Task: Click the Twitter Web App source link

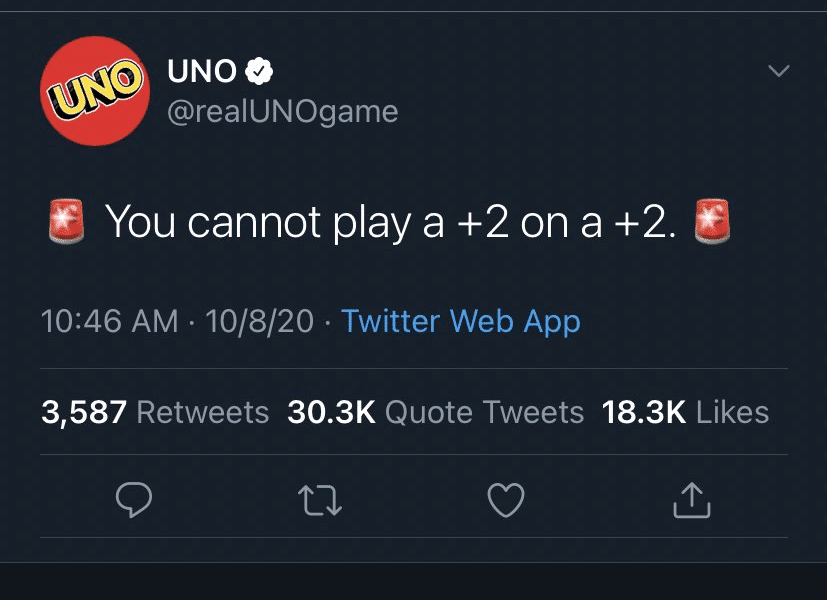Action: coord(460,322)
